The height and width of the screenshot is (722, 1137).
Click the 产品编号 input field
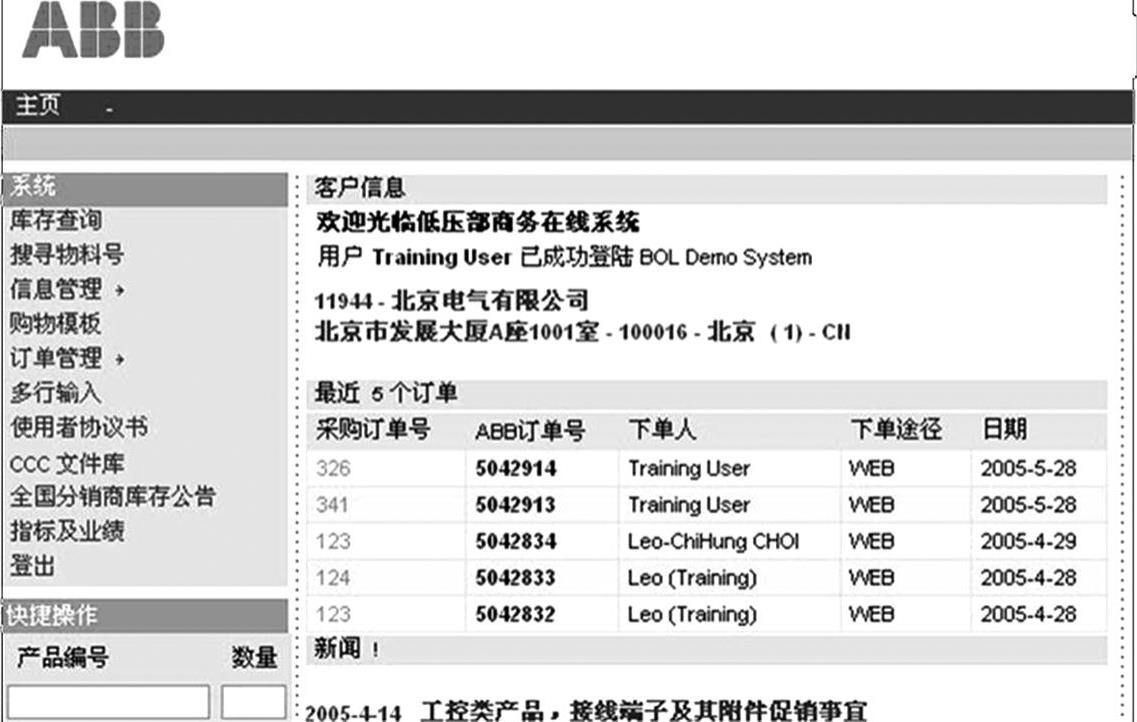(109, 702)
